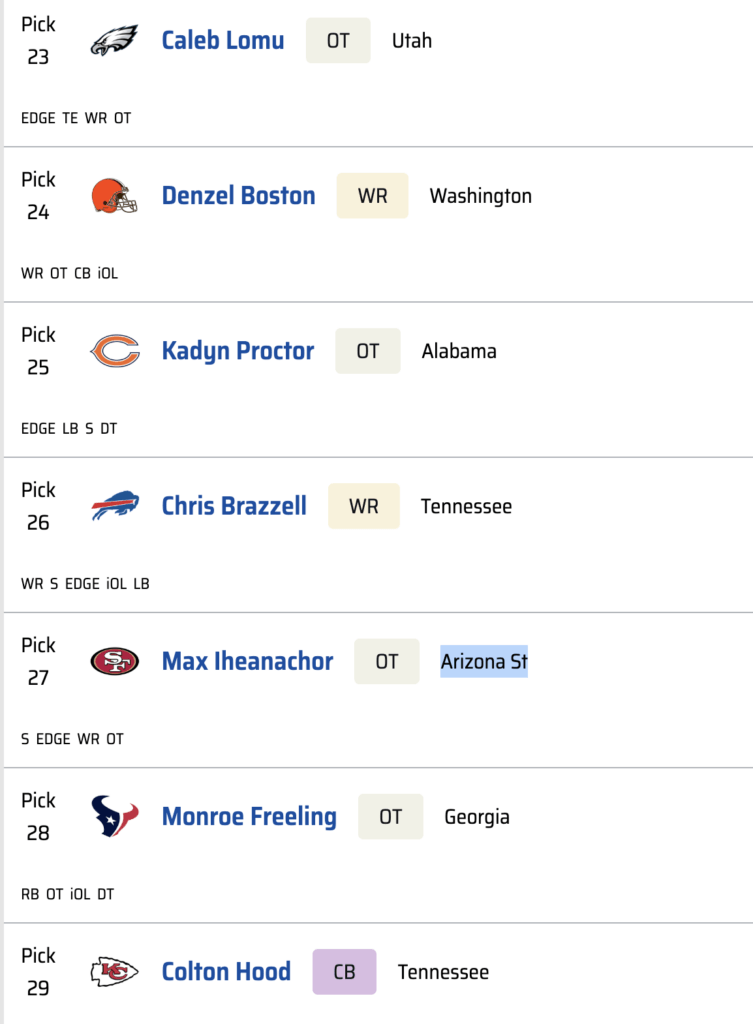The image size is (753, 1024).
Task: Open Kadyn Proctor player page
Action: point(238,351)
